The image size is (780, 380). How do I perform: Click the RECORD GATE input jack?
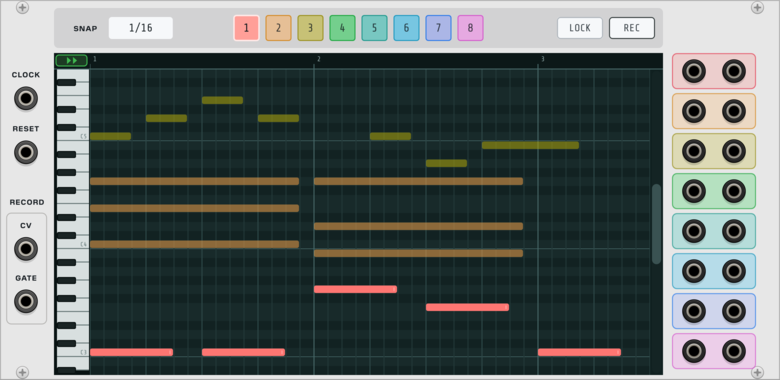click(x=26, y=301)
